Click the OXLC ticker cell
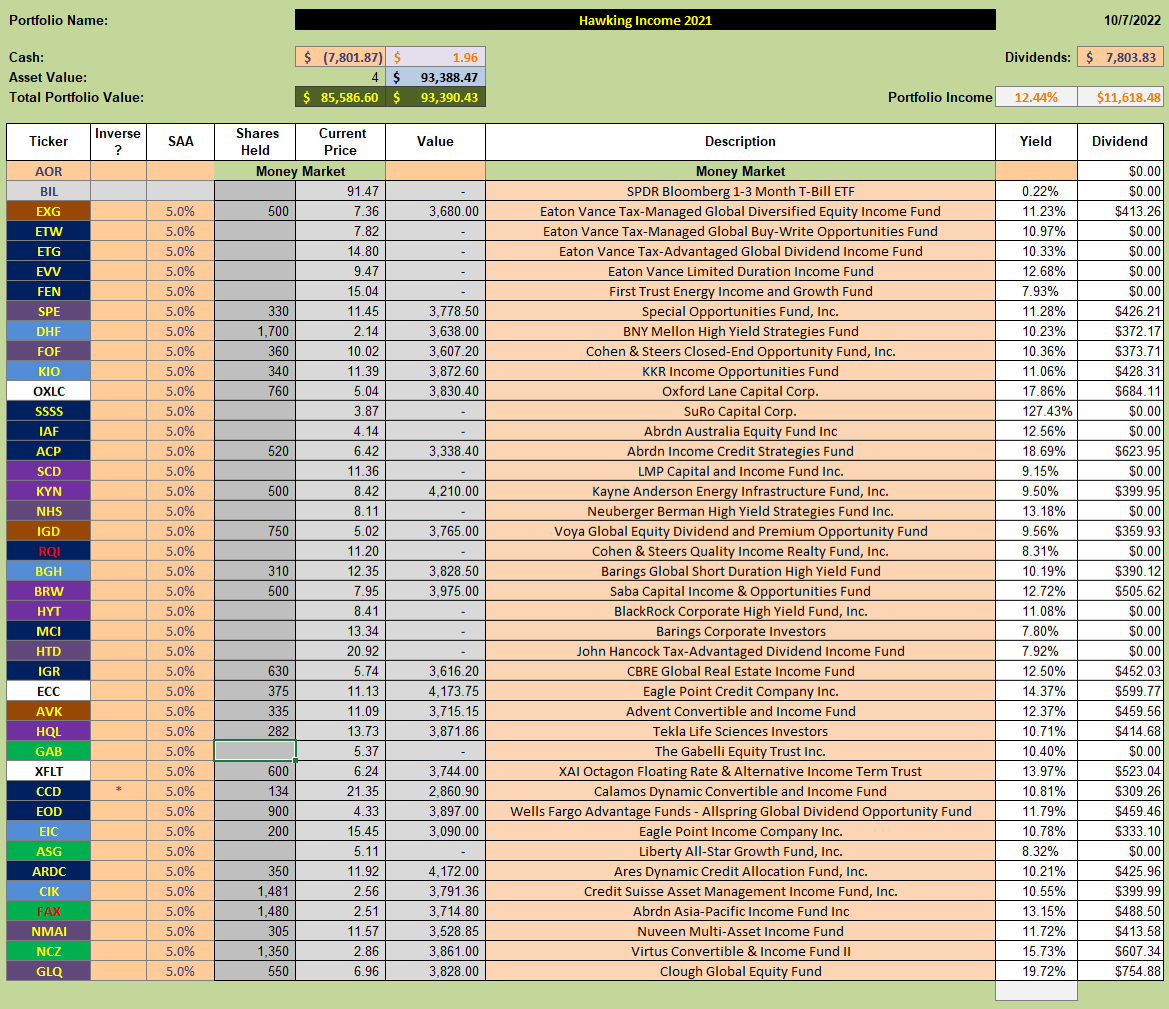 48,392
